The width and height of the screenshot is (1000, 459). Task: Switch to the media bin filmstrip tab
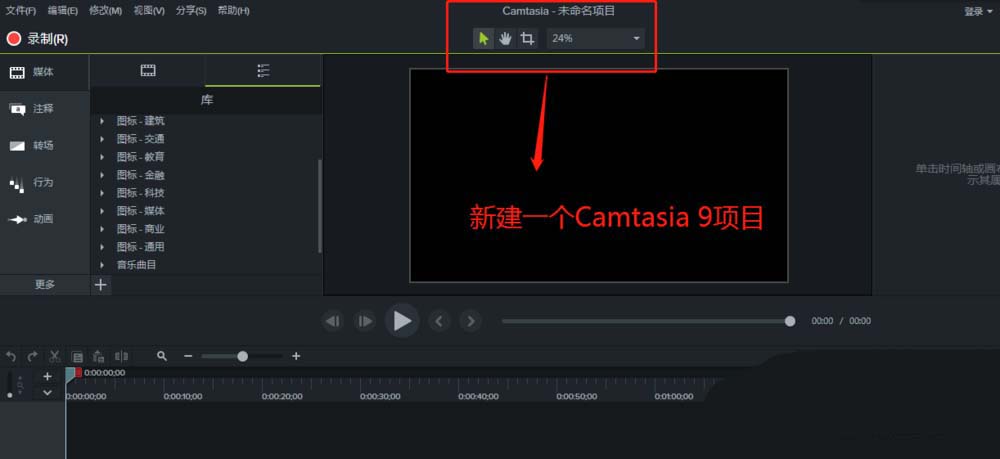(x=148, y=71)
